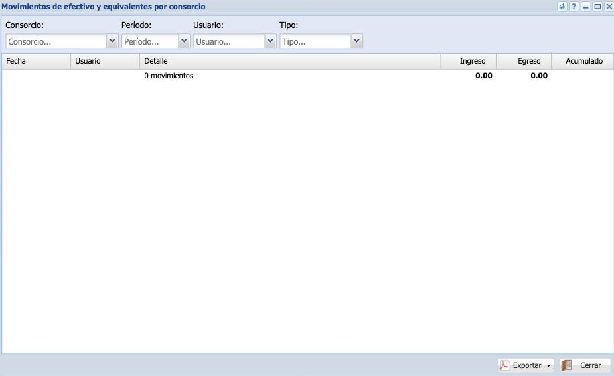Maximize the movimientos window
The height and width of the screenshot is (376, 614).
click(598, 6)
